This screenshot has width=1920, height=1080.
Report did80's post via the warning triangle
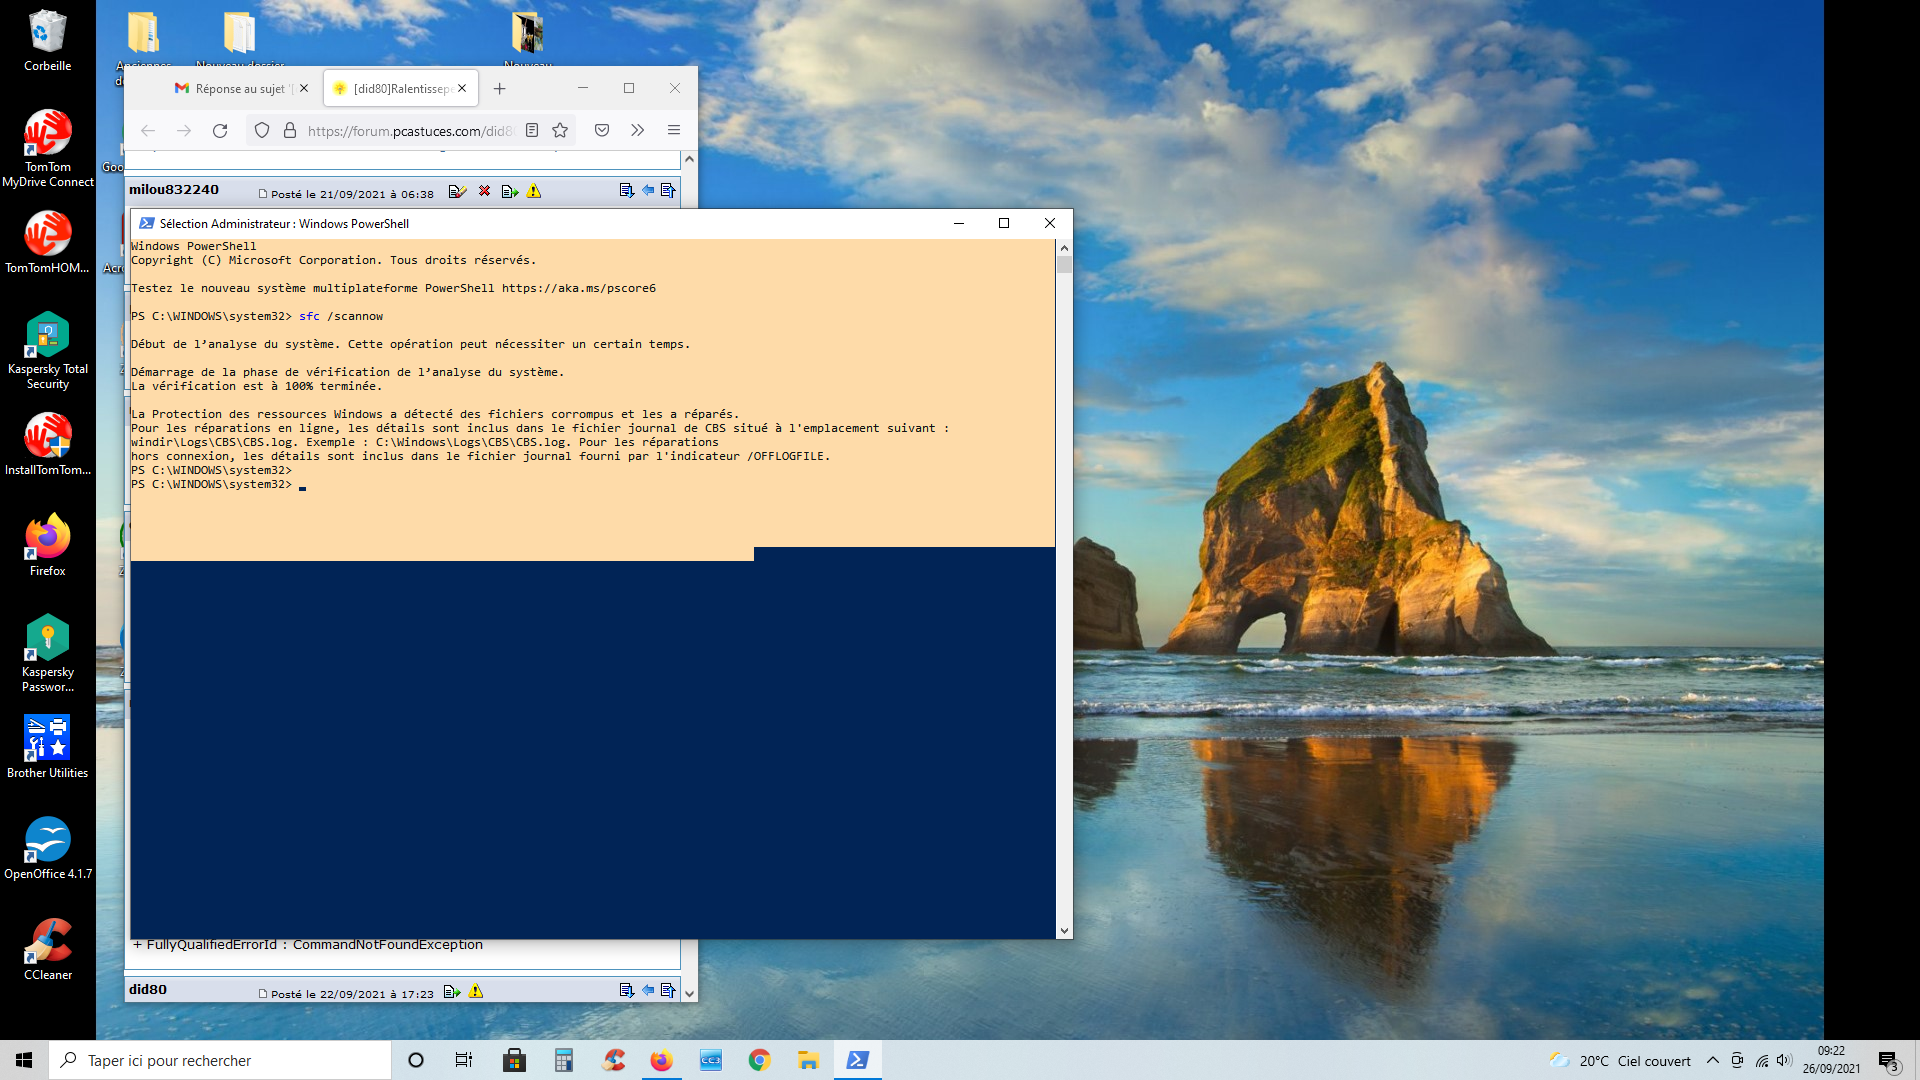tap(476, 992)
